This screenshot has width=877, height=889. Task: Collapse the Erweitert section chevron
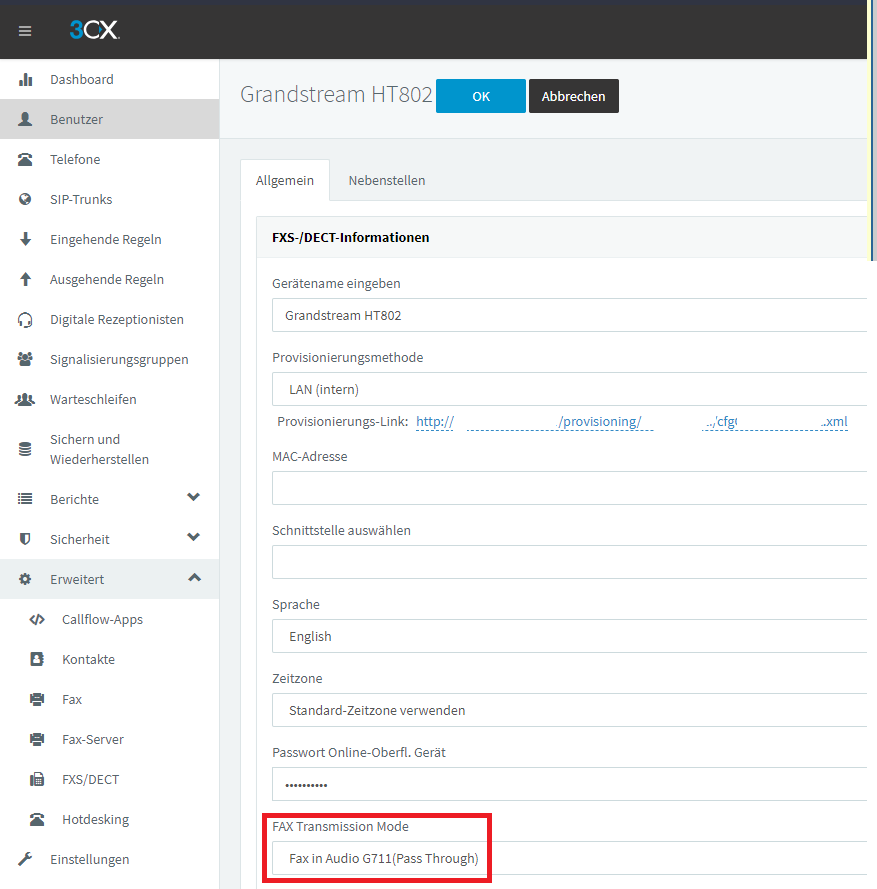[194, 578]
